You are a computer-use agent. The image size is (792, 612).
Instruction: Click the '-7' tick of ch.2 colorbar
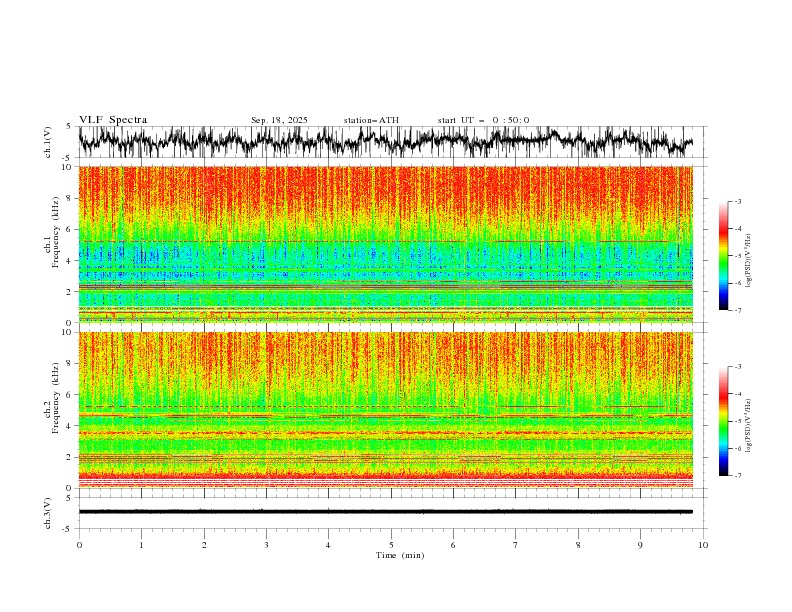[738, 476]
